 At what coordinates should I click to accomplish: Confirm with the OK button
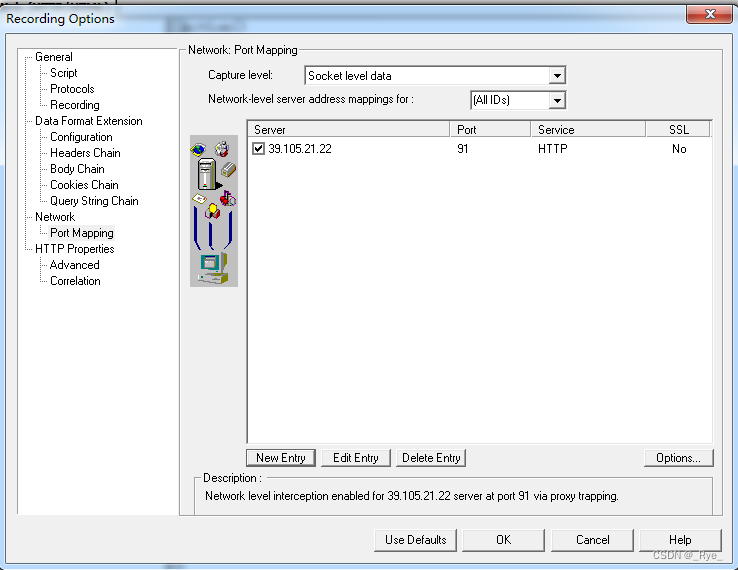(504, 540)
